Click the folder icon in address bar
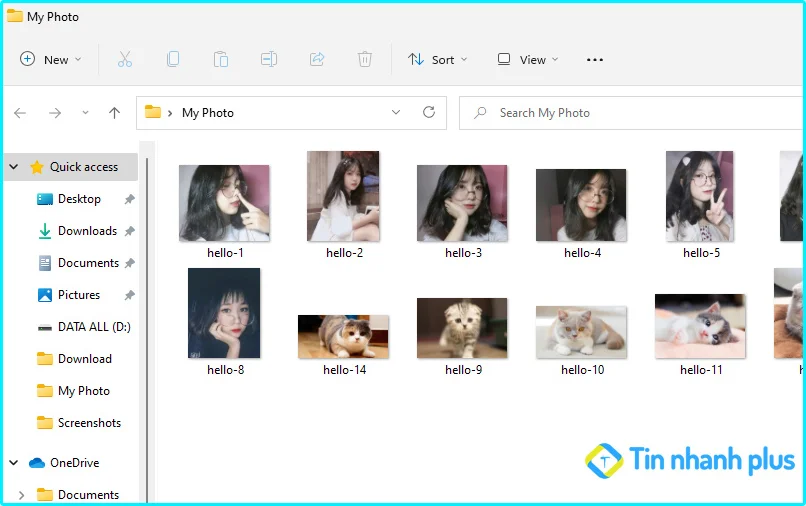The width and height of the screenshot is (806, 506). coord(153,112)
